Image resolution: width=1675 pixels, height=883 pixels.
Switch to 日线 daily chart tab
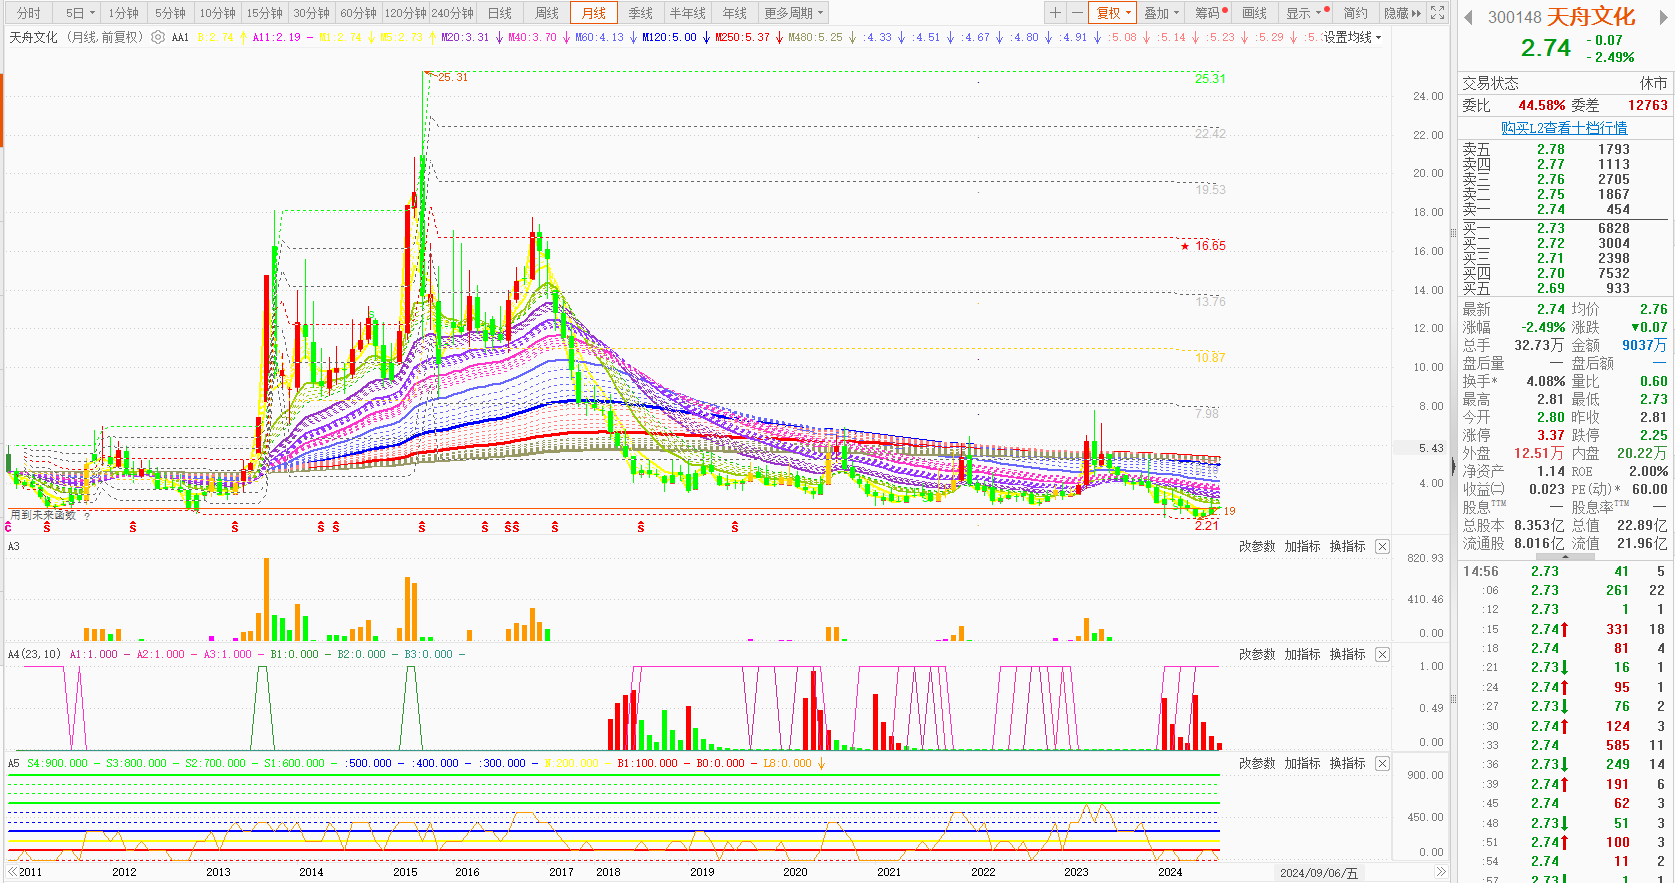(499, 13)
